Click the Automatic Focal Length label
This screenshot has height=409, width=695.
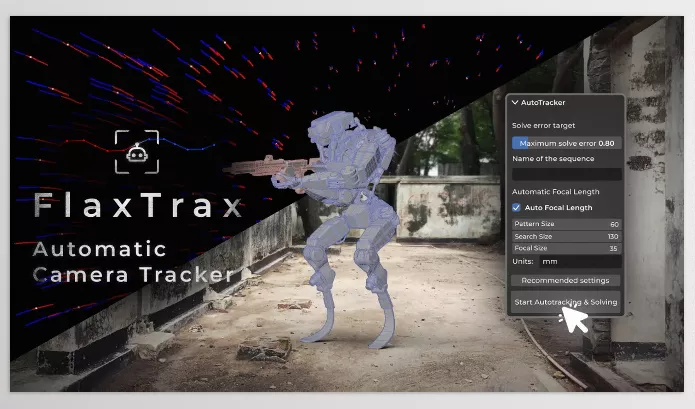point(555,192)
